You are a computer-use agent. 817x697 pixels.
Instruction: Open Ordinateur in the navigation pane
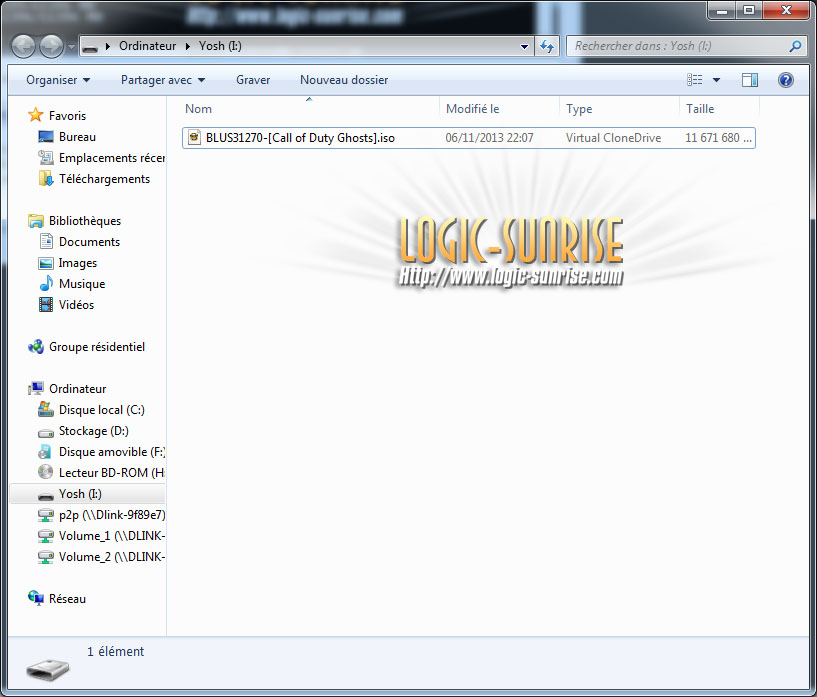pyautogui.click(x=78, y=389)
